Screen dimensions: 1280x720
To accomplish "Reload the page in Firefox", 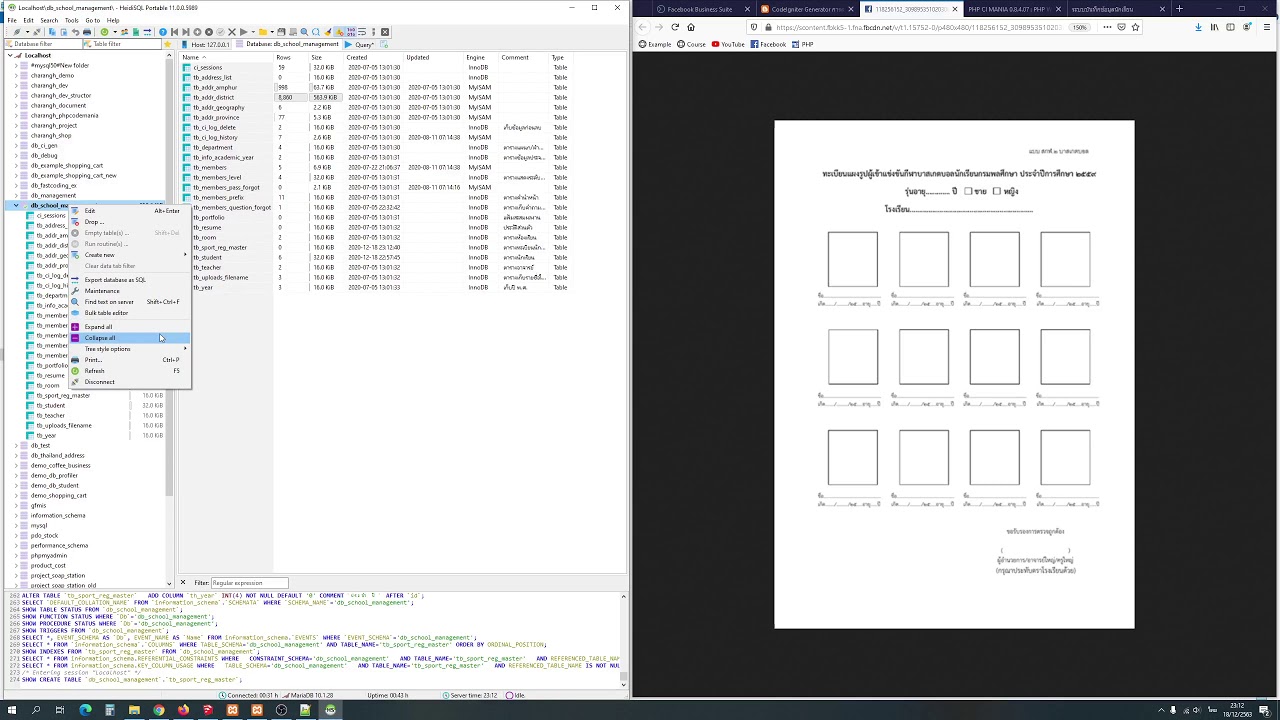I will (675, 27).
